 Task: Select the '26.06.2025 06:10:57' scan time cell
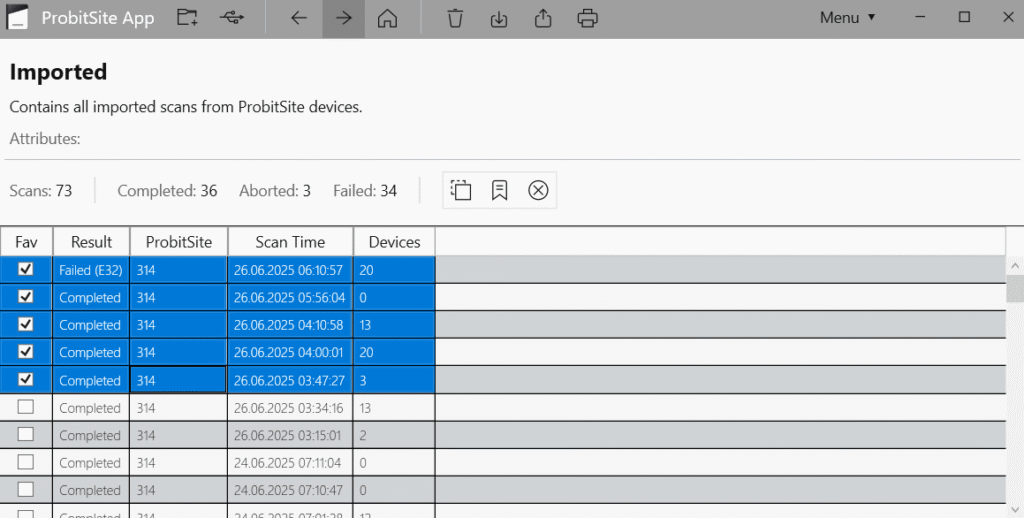pyautogui.click(x=291, y=270)
